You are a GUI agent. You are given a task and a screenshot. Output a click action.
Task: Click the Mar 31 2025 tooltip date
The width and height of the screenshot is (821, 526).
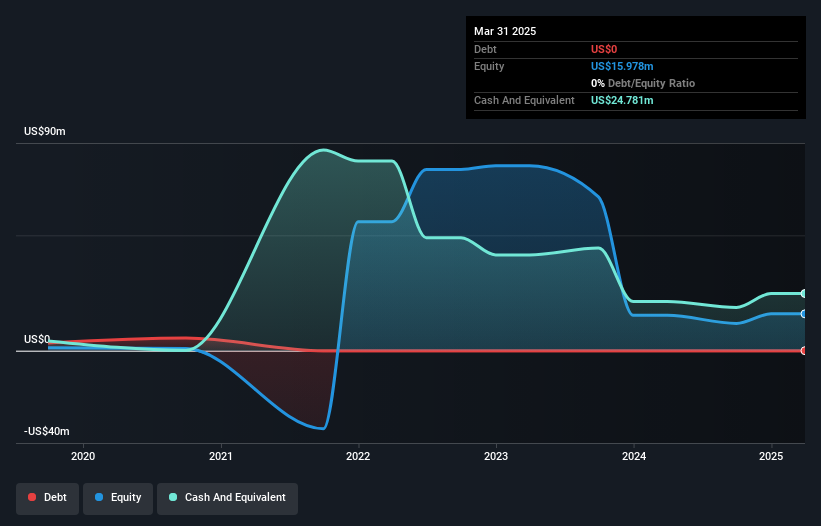tap(505, 31)
